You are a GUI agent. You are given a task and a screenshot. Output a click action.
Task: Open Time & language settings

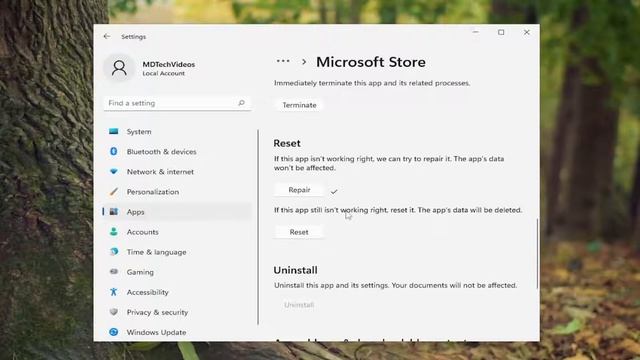[x=156, y=252]
